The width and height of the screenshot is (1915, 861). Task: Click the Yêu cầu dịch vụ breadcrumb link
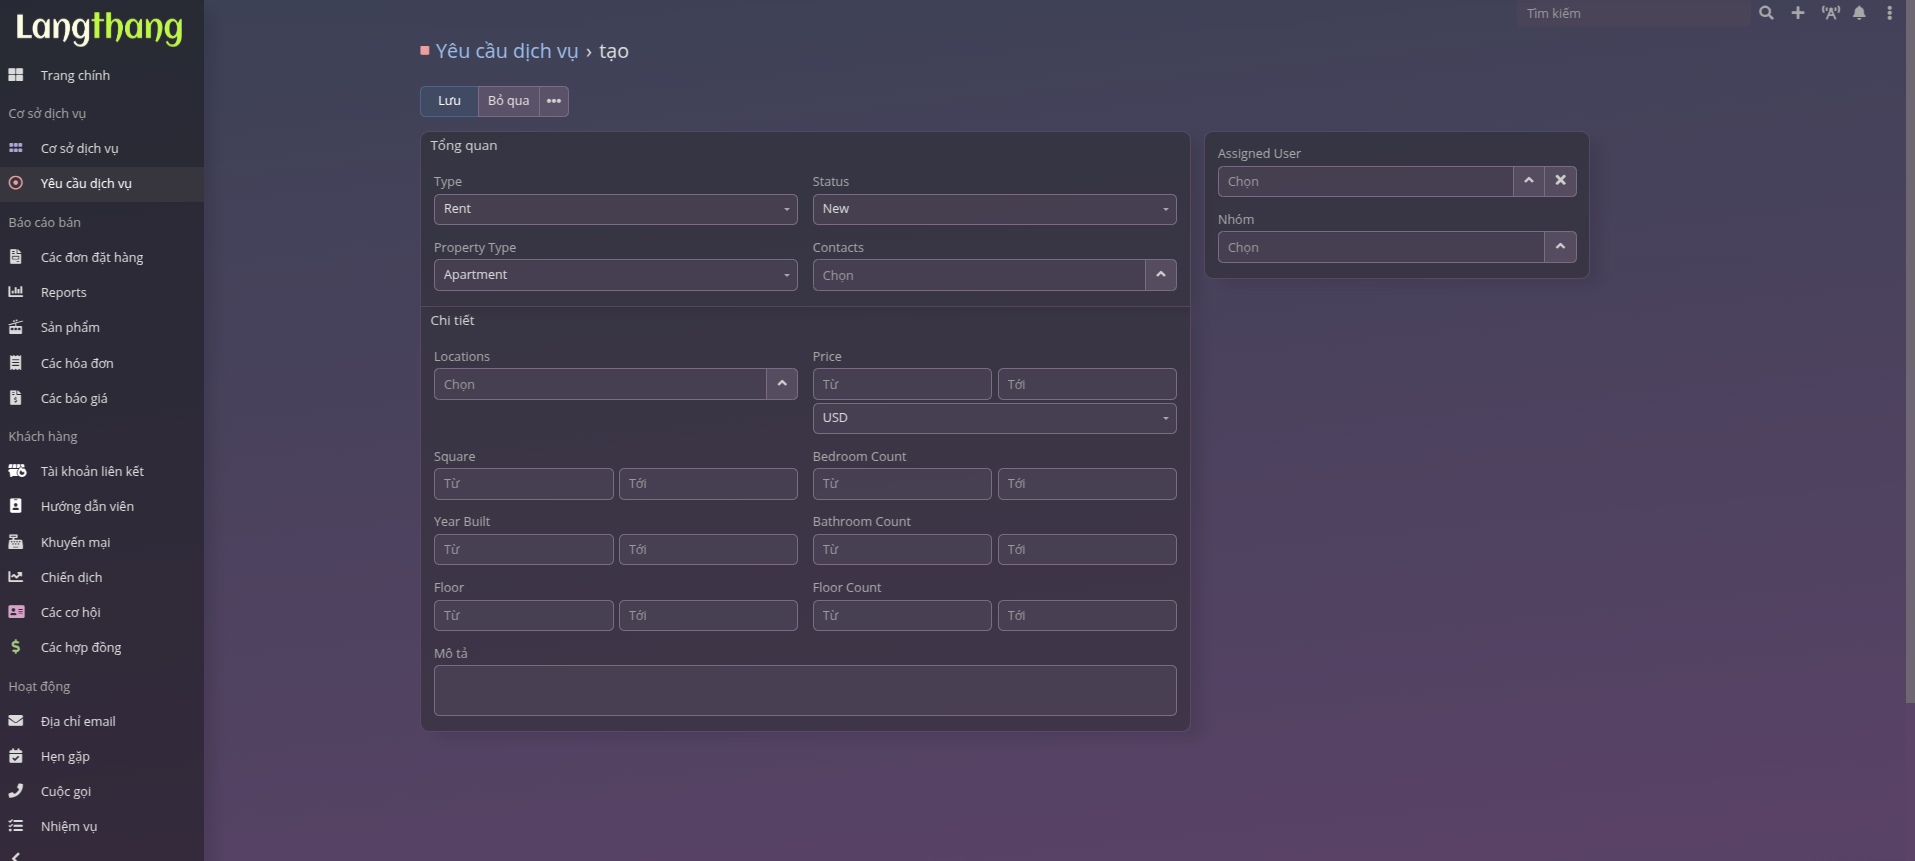507,51
